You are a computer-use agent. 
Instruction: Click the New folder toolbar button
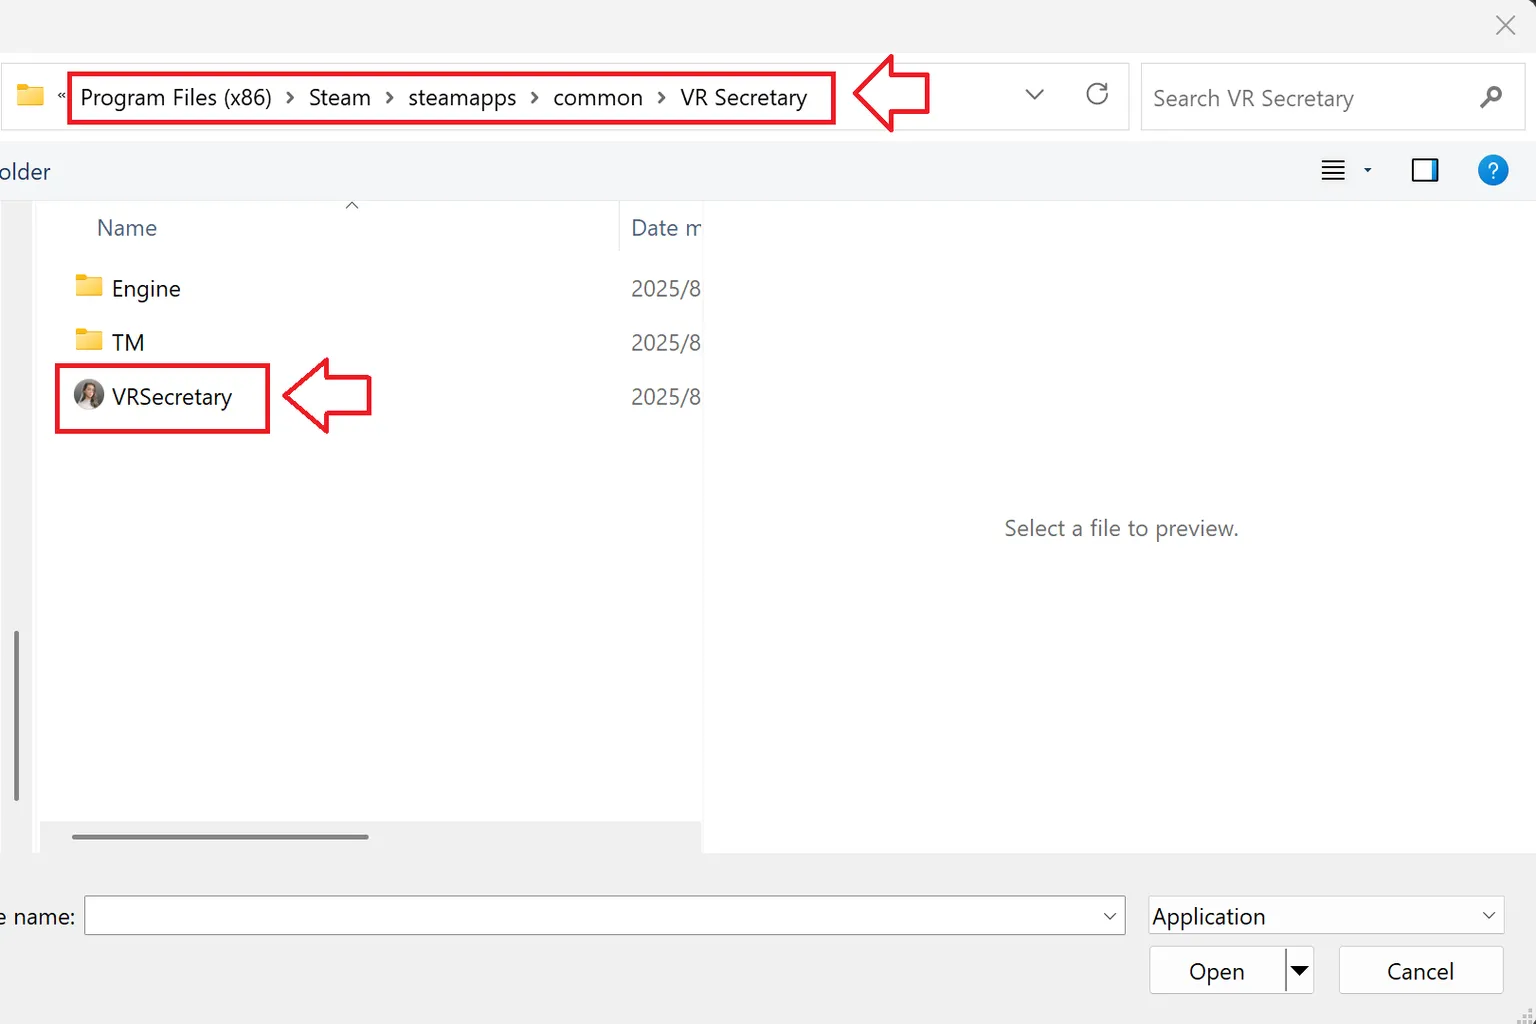point(25,172)
